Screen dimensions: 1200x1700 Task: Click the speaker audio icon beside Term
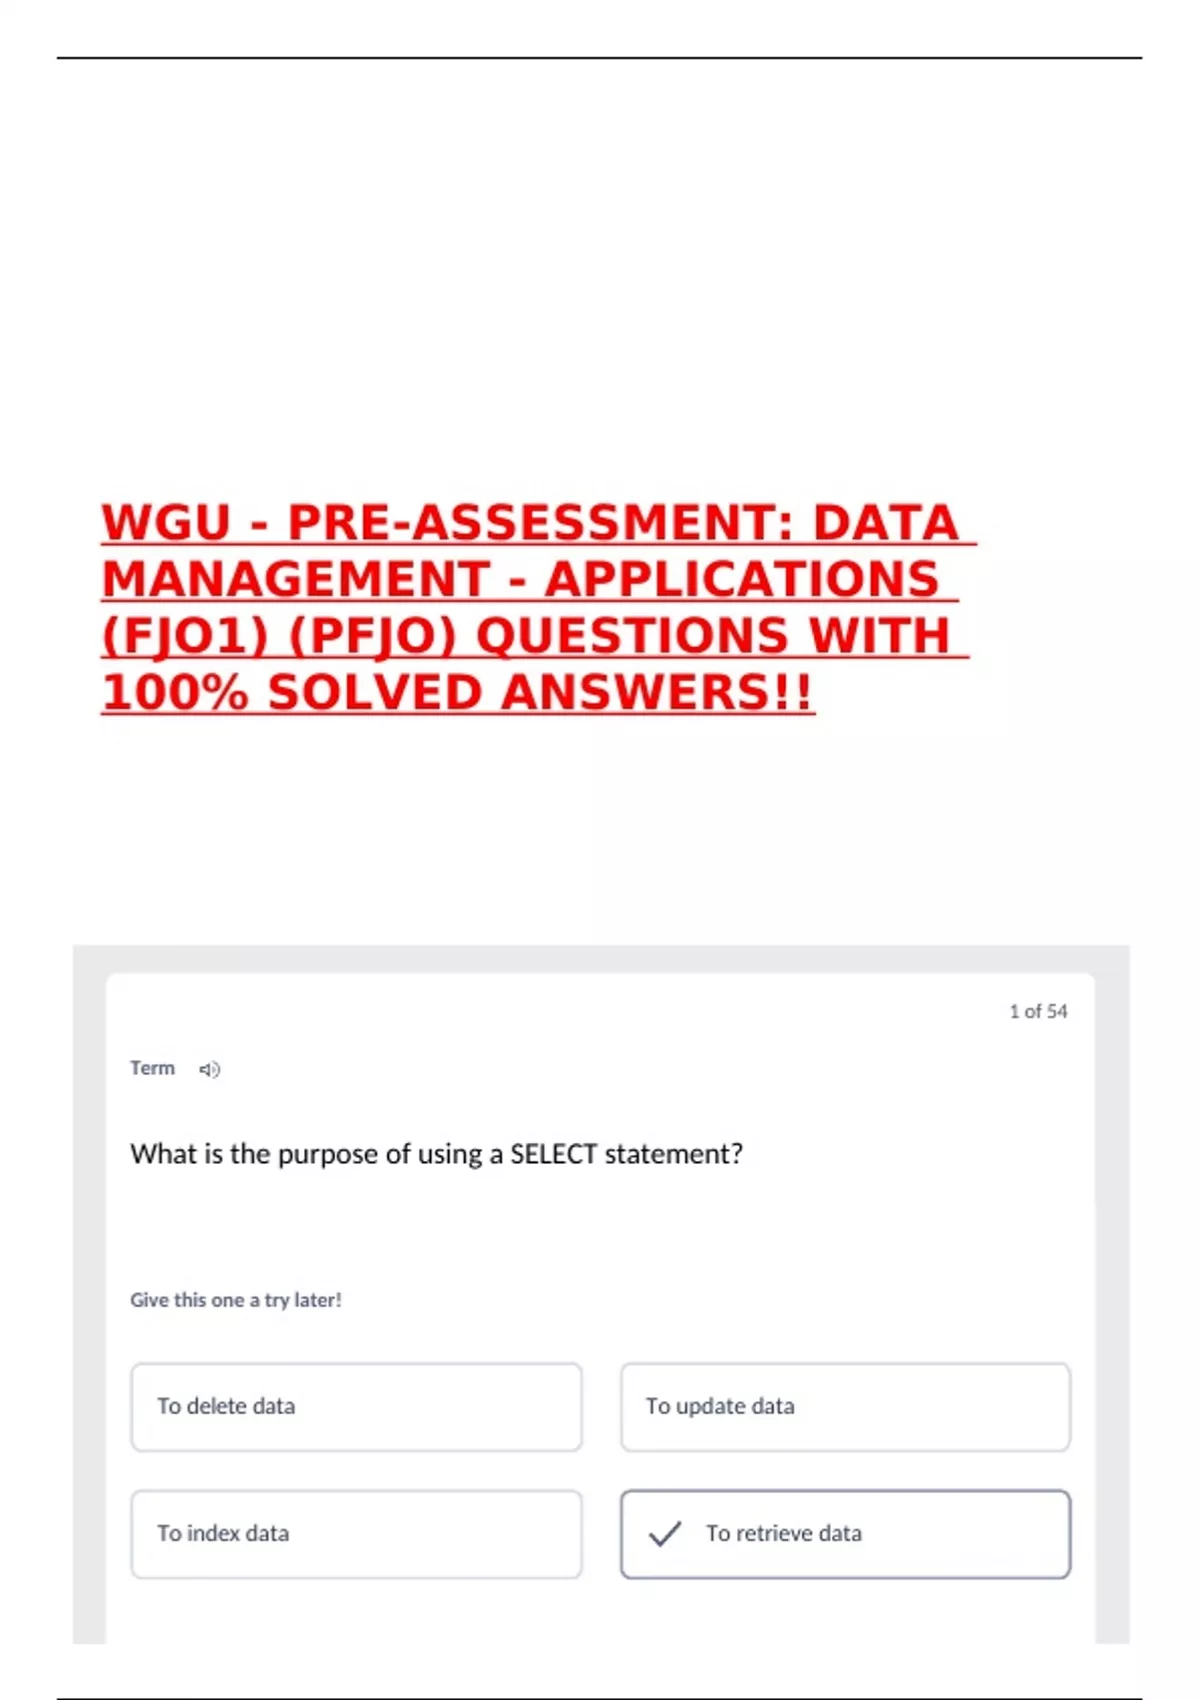tap(209, 1070)
